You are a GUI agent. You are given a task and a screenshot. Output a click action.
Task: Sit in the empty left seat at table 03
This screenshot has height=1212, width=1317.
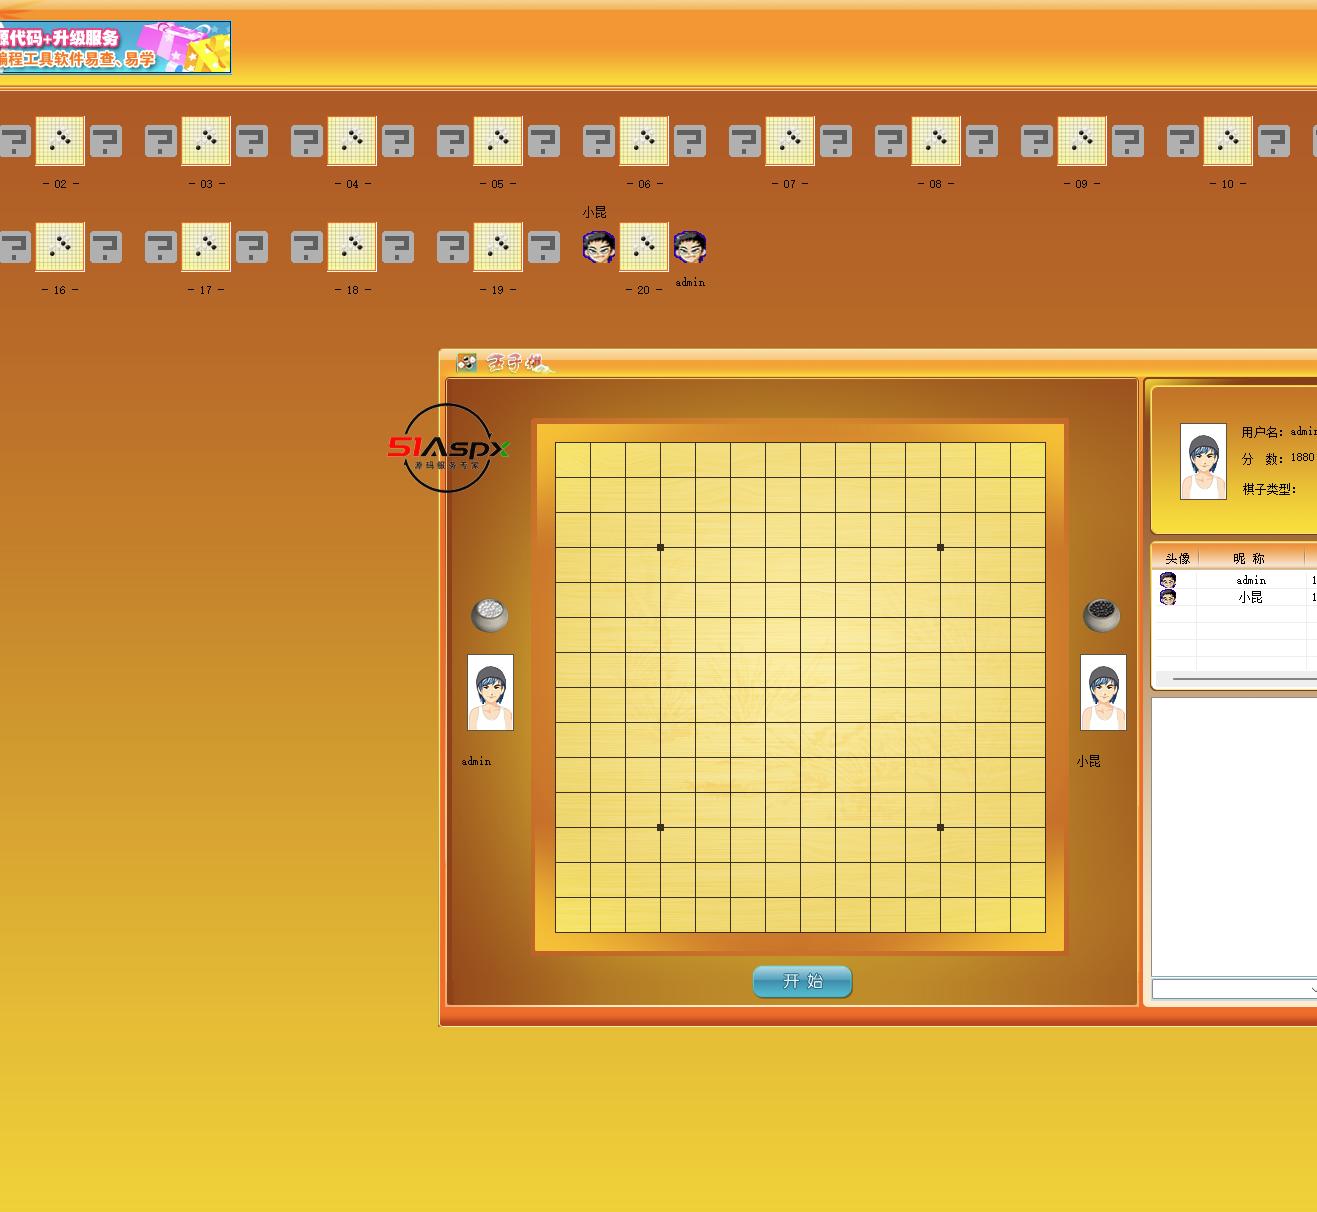[x=160, y=141]
